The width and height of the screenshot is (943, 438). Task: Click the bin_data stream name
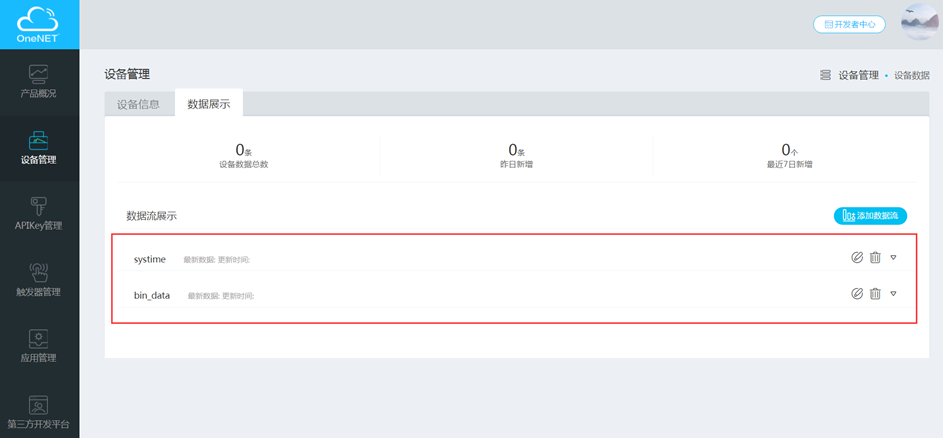[x=152, y=296]
